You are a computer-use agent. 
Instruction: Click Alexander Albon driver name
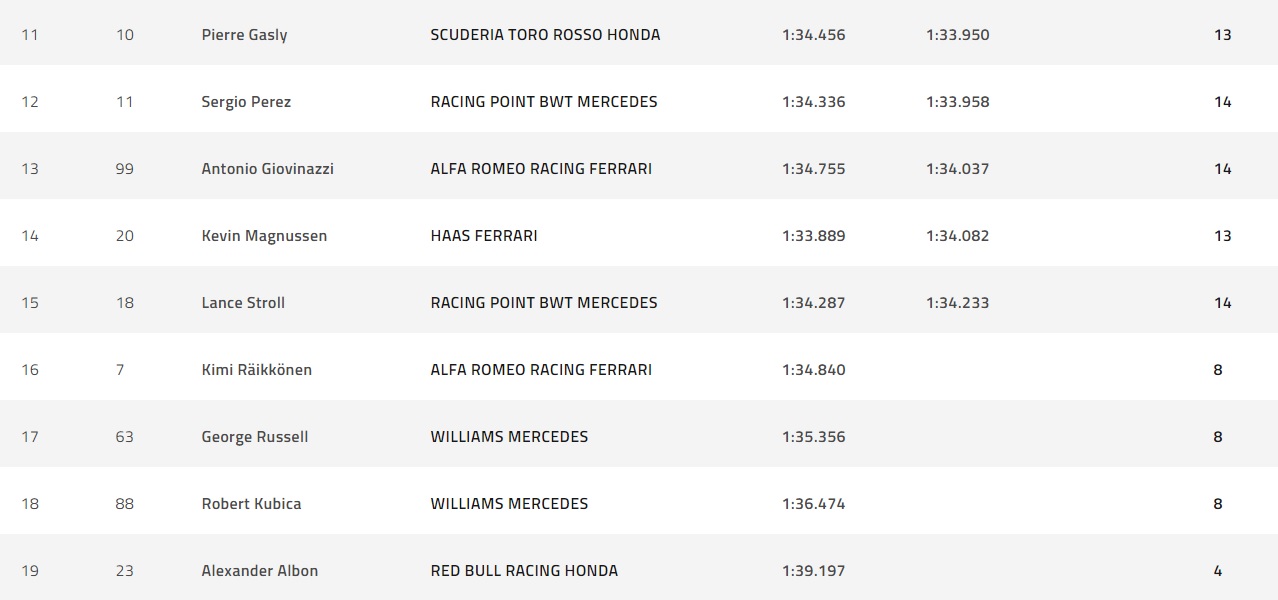click(259, 571)
